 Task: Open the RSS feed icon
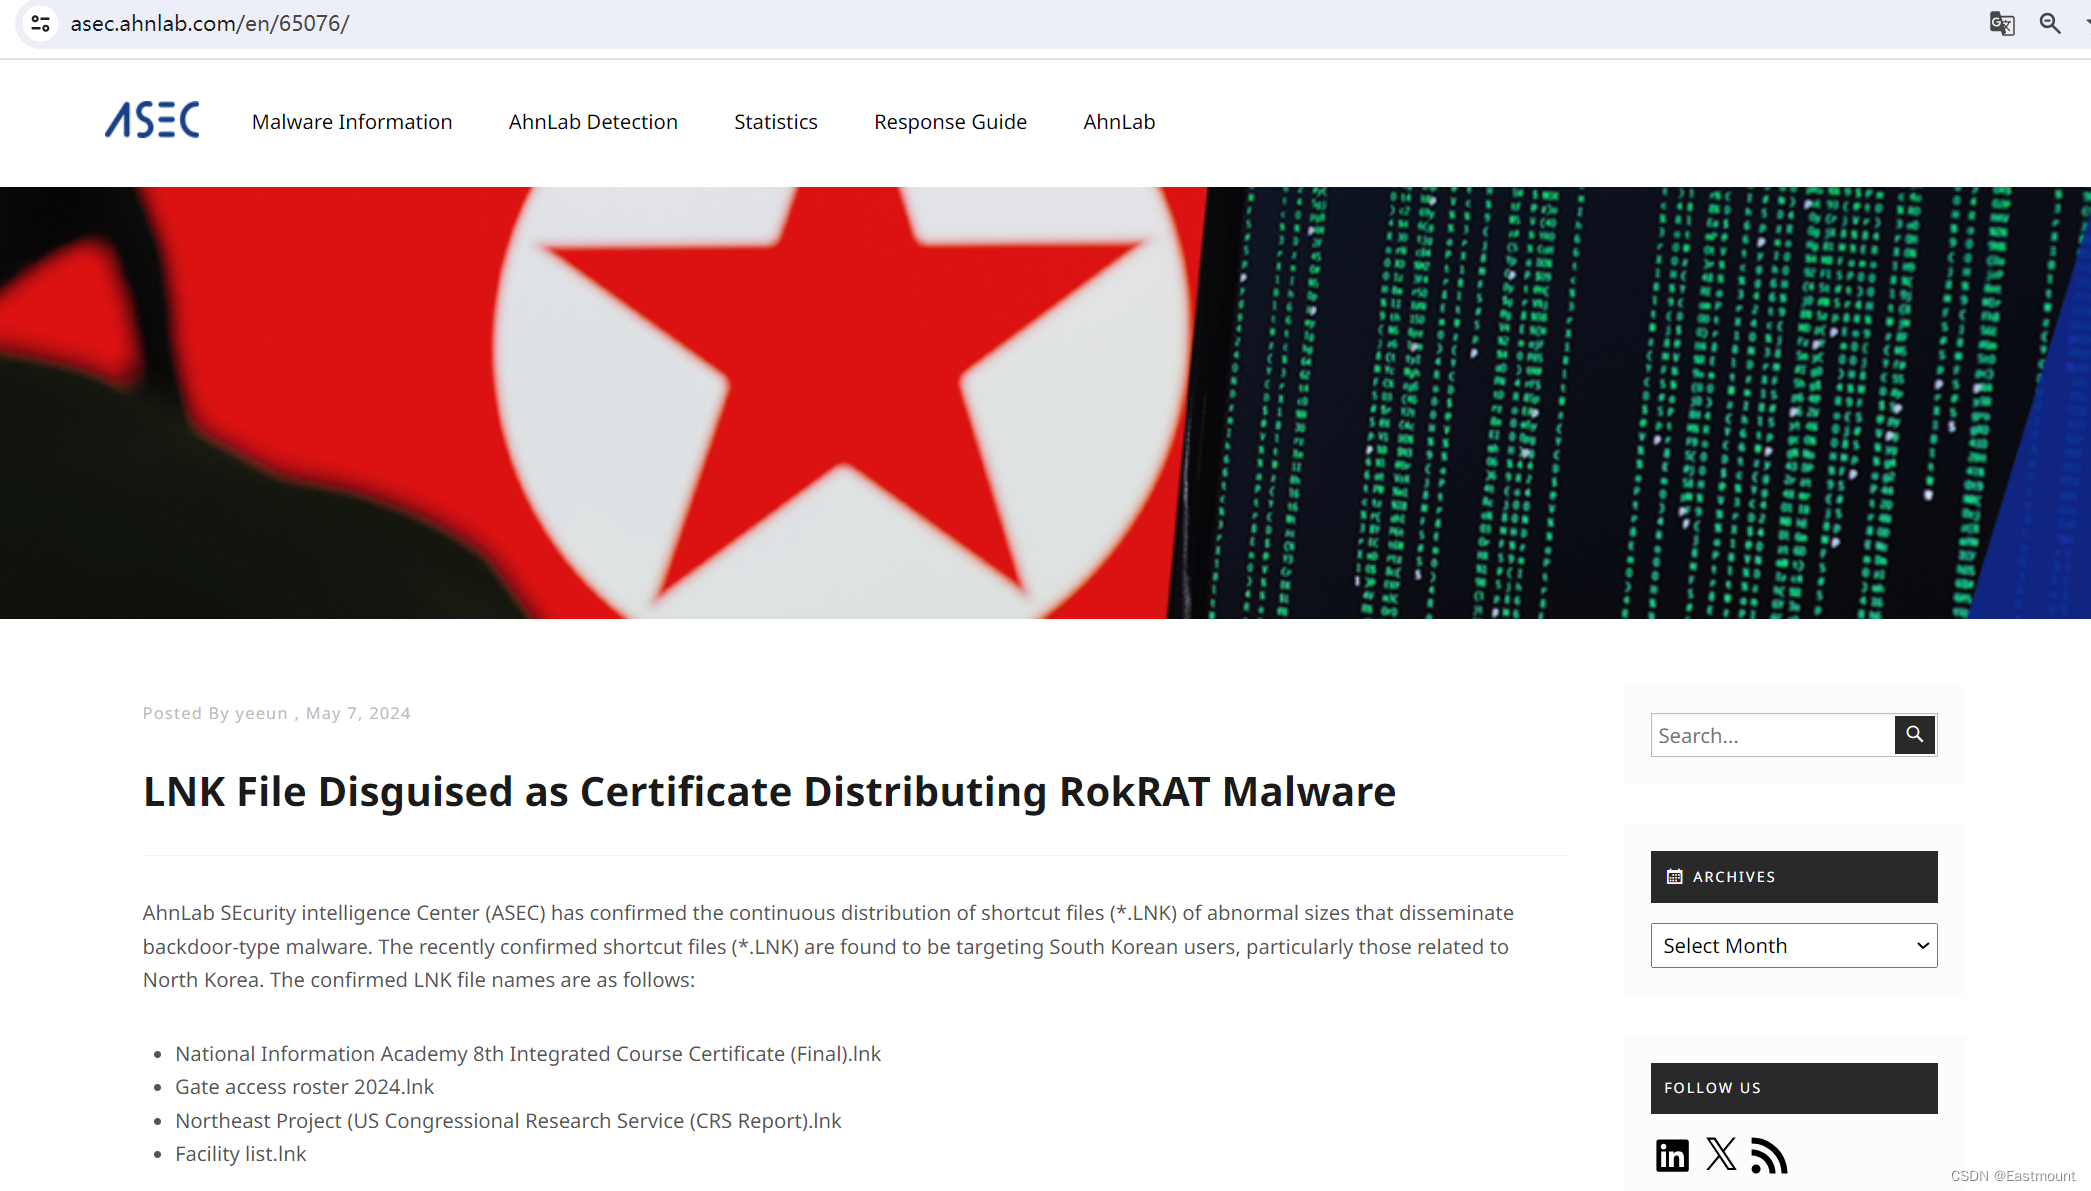(x=1768, y=1155)
